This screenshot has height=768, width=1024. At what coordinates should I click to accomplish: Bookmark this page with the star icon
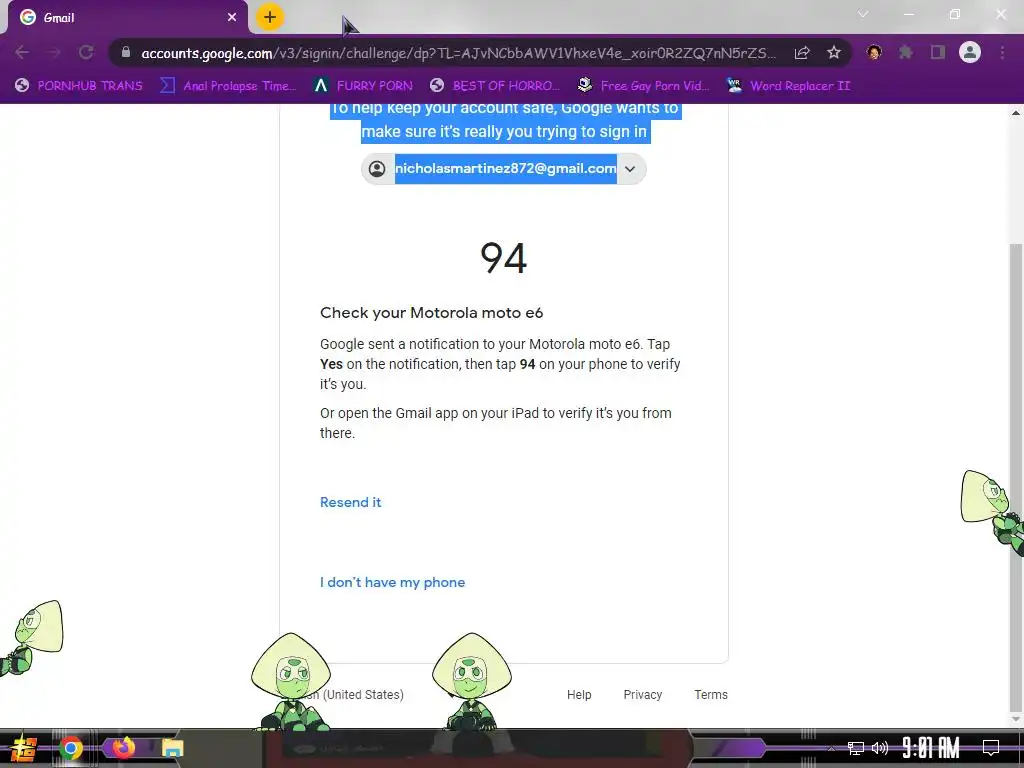(x=834, y=53)
